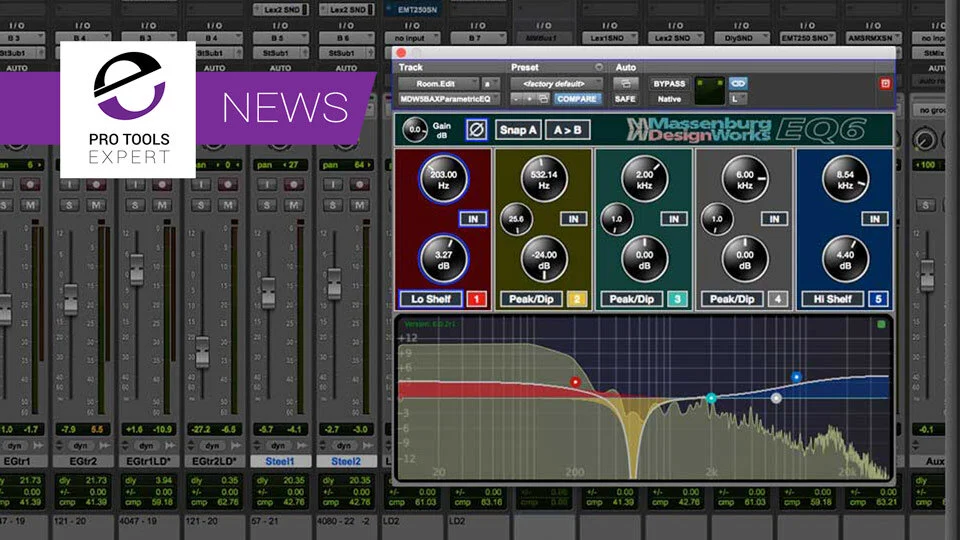Click the EMT250SN send slot
The image size is (960, 540).
(413, 10)
